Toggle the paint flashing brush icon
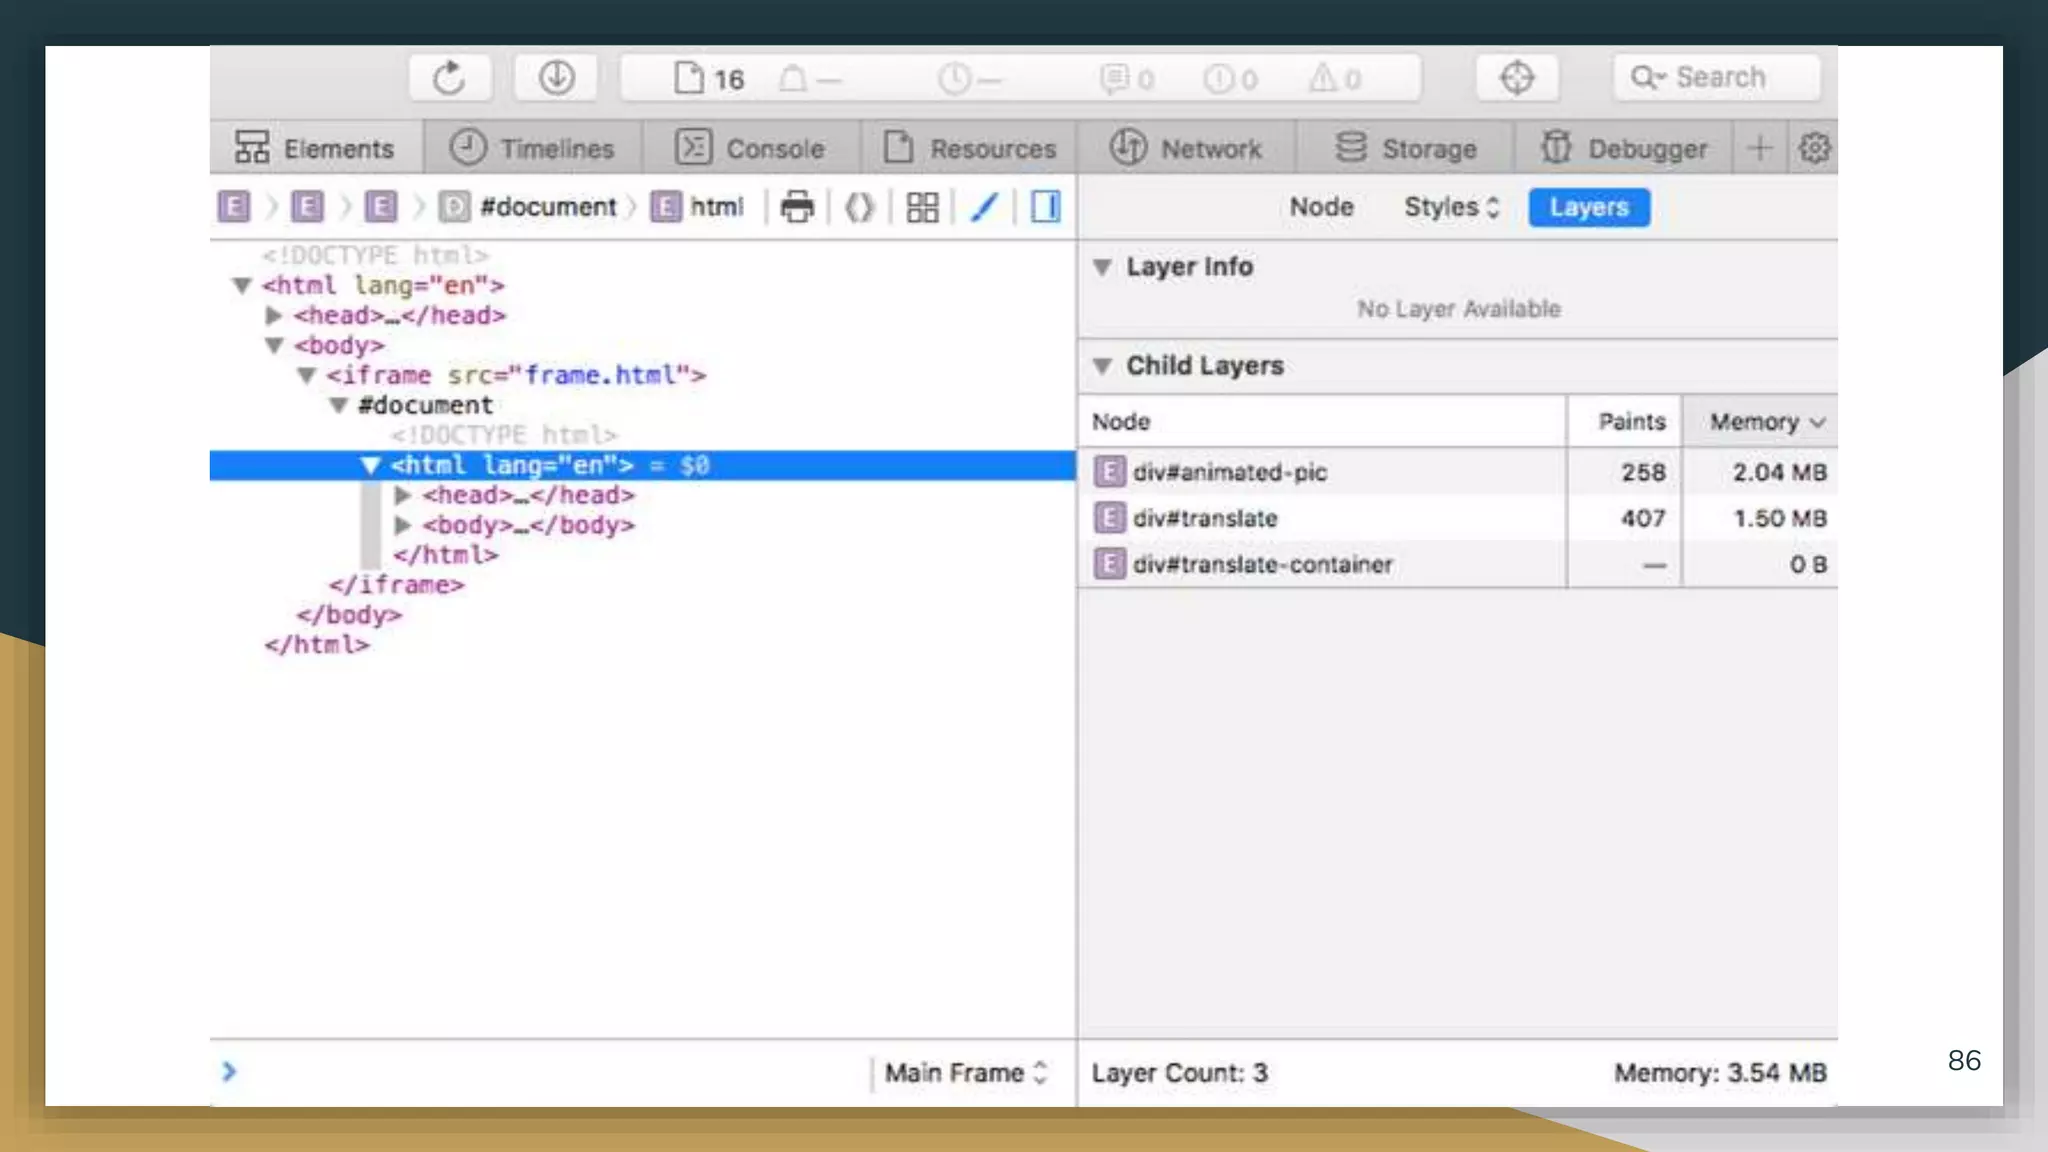This screenshot has height=1152, width=2048. pyautogui.click(x=984, y=207)
